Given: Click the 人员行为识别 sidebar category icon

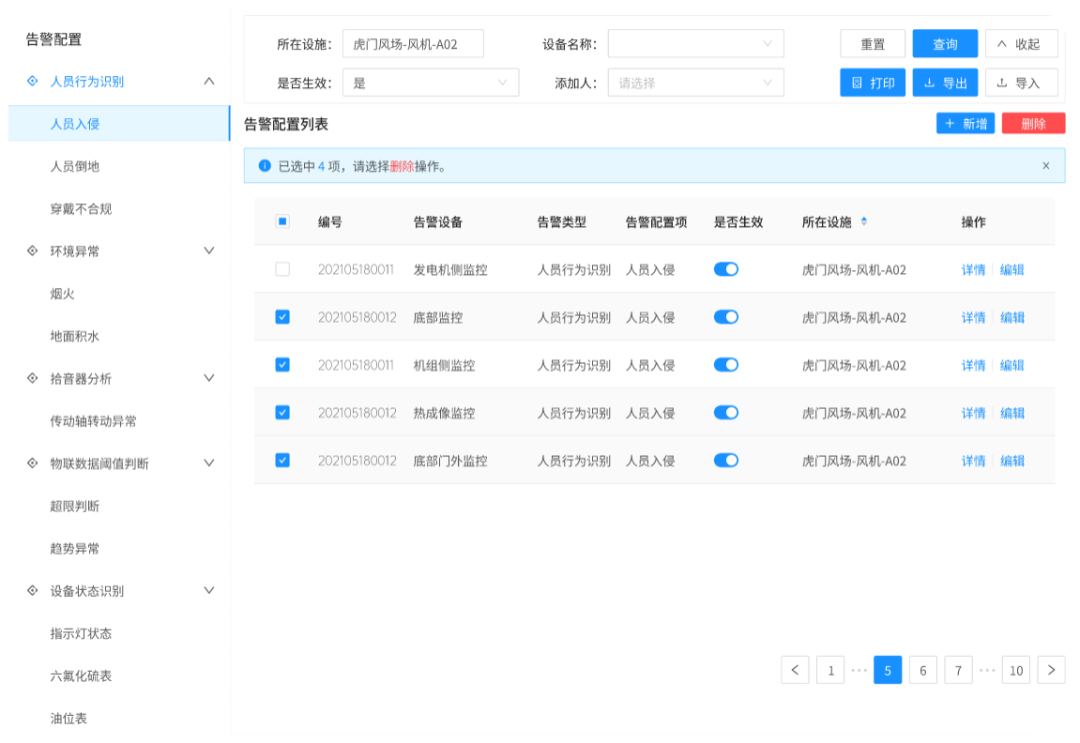Looking at the screenshot, I should click(x=32, y=81).
